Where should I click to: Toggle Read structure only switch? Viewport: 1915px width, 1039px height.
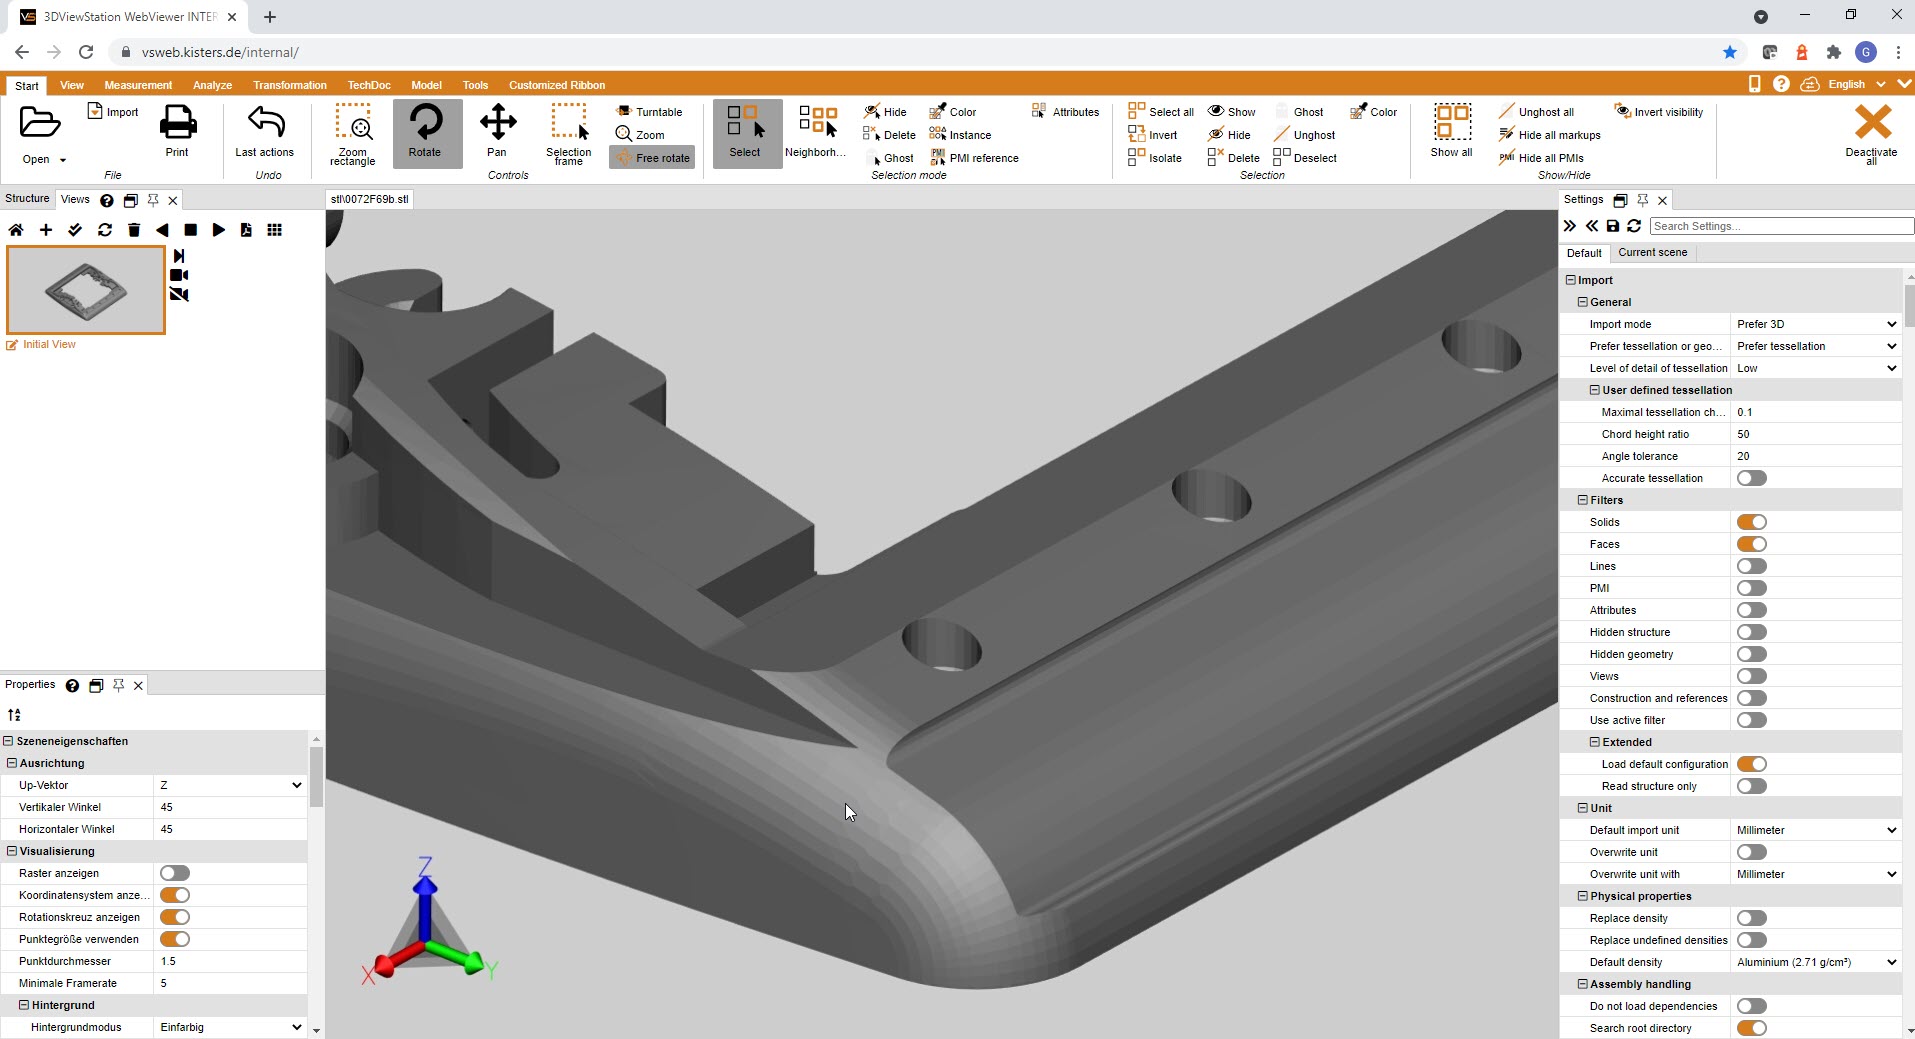coord(1752,786)
